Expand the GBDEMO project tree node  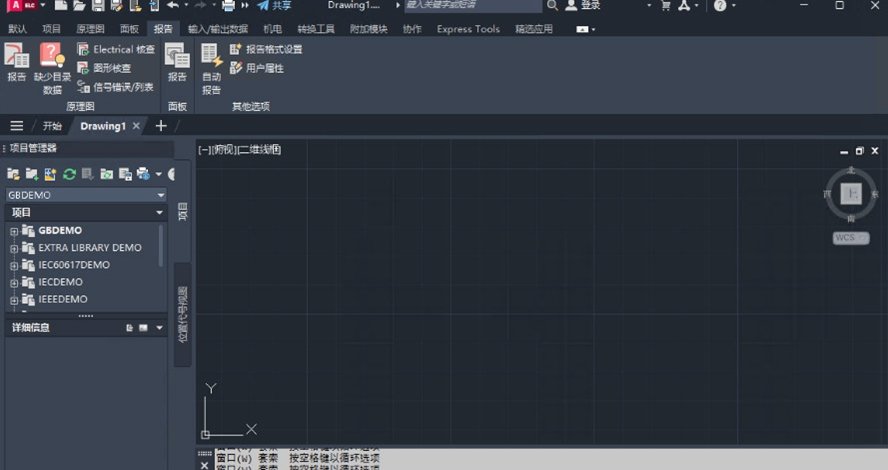coord(14,231)
